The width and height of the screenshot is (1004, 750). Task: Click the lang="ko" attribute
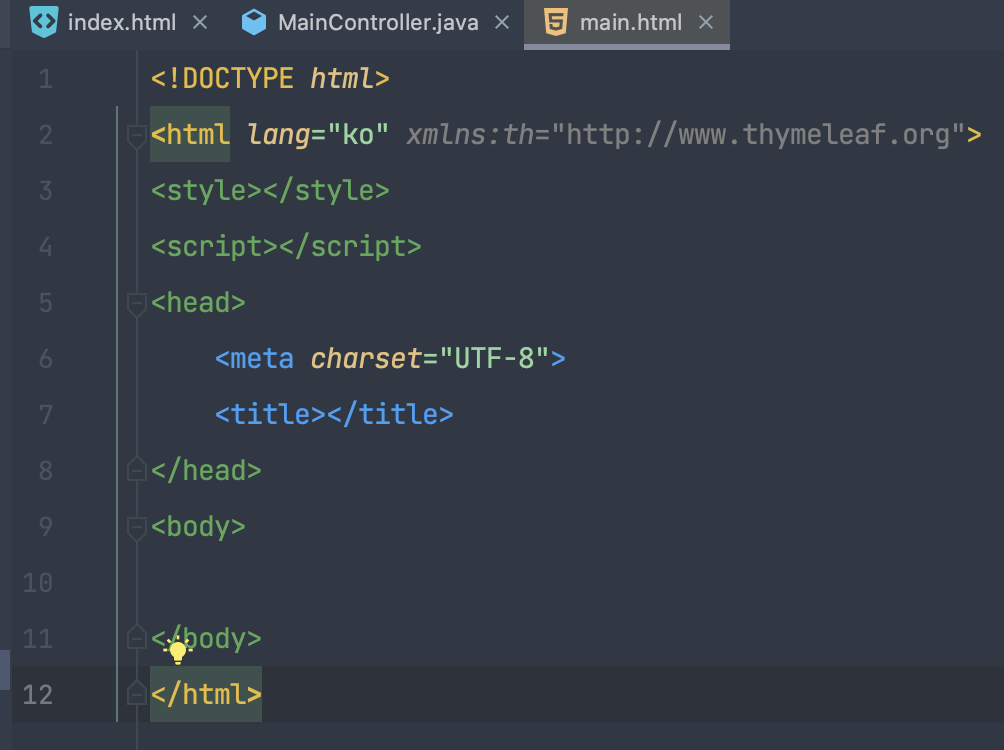point(318,135)
